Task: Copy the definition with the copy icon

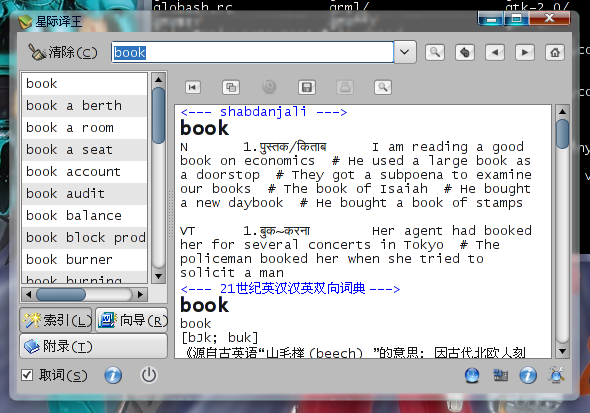Action: click(x=231, y=87)
